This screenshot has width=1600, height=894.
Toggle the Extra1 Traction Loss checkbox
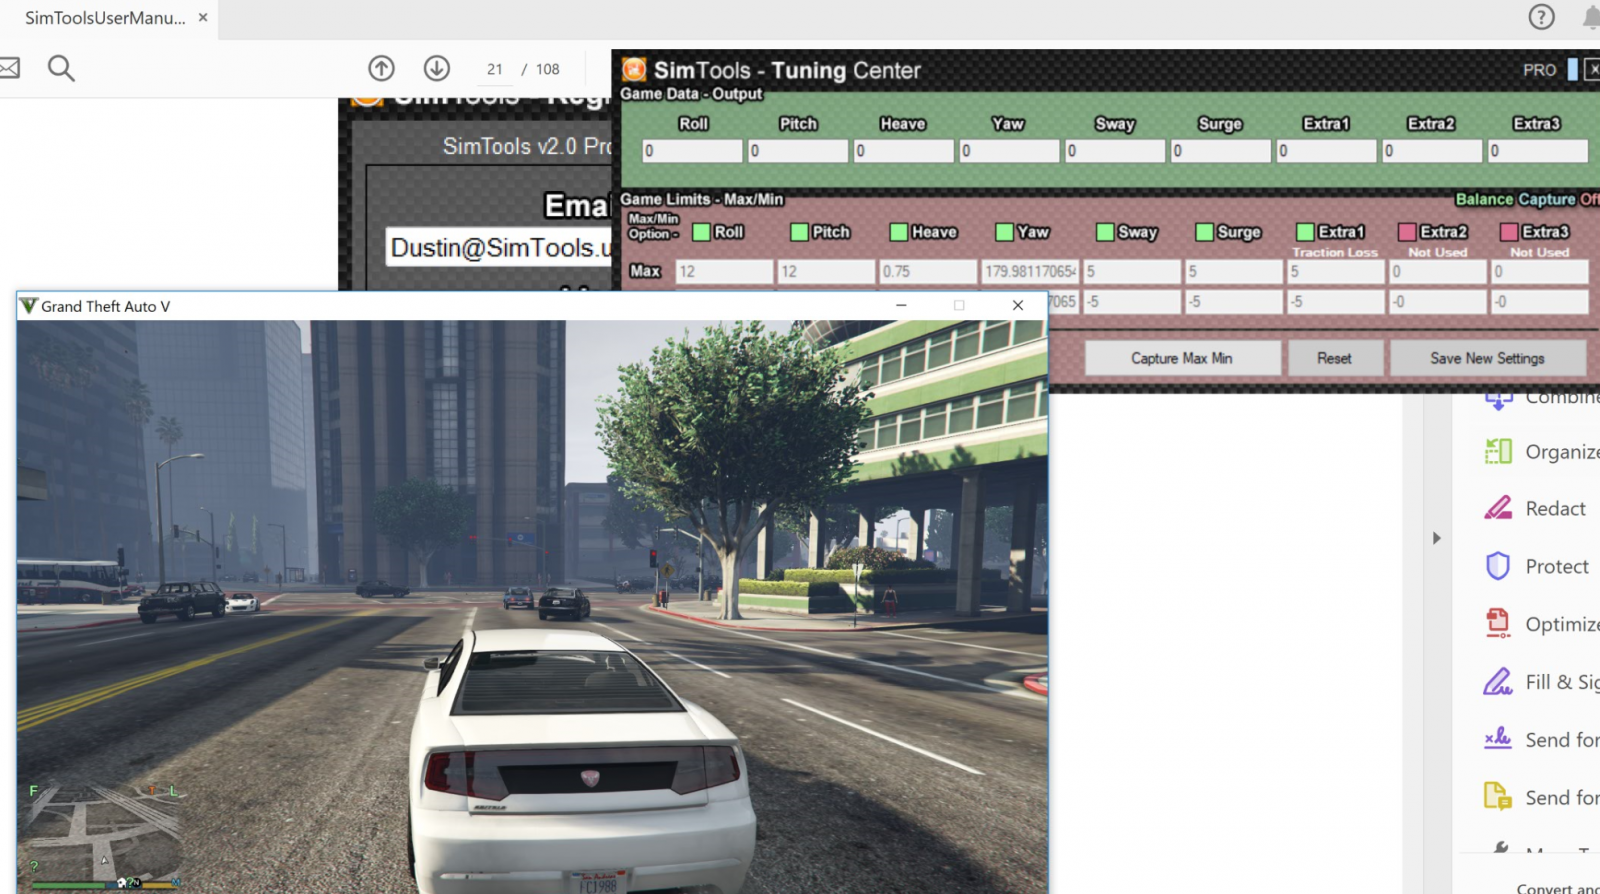point(1305,232)
